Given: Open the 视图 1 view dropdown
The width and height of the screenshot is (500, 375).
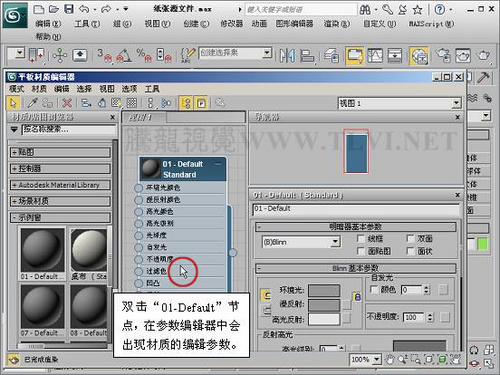Looking at the screenshot, I should (456, 103).
